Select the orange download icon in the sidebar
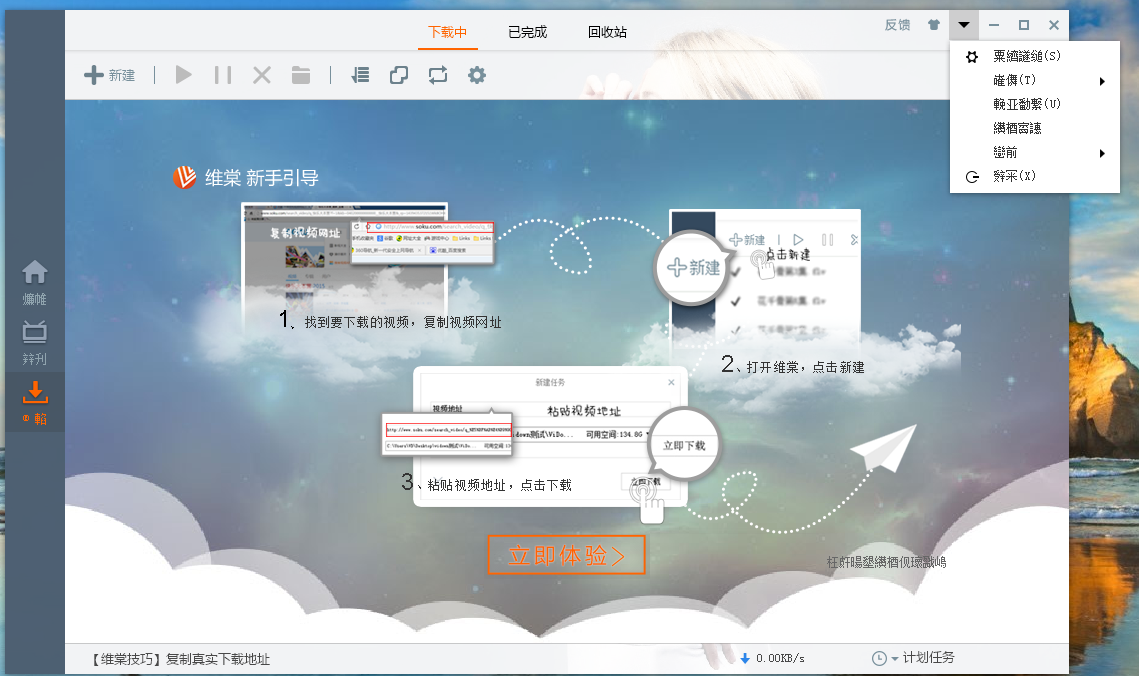This screenshot has height=676, width=1139. [34, 392]
